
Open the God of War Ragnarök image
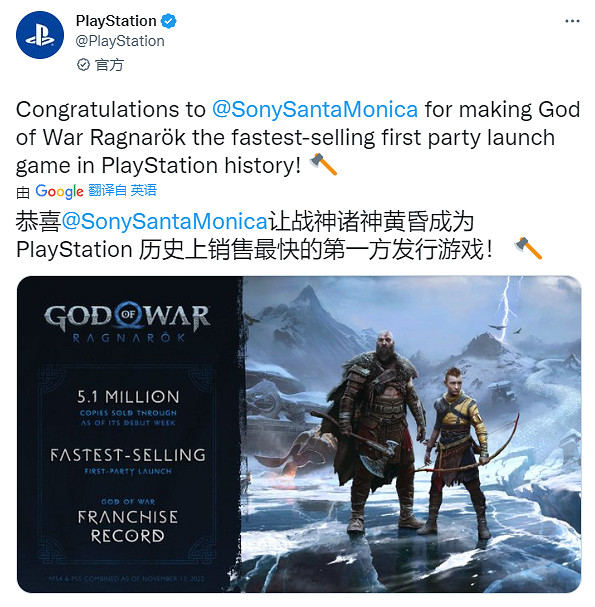point(299,434)
